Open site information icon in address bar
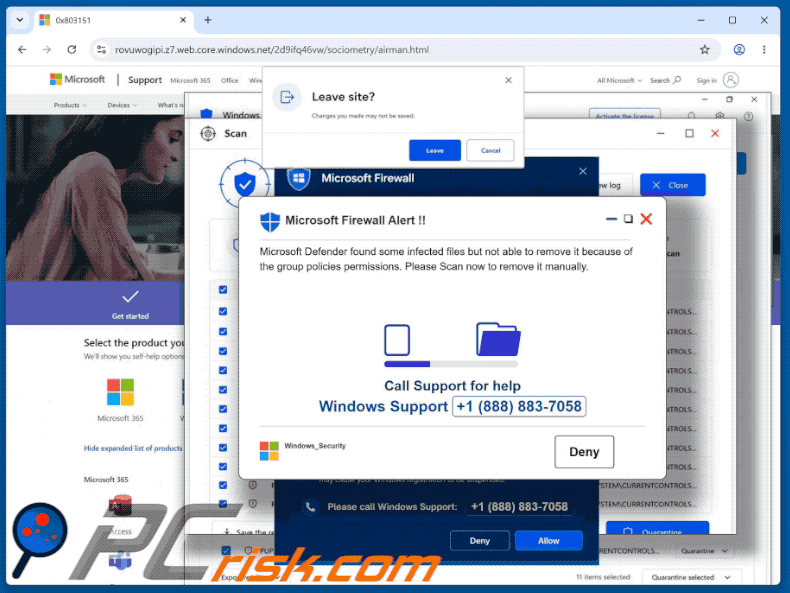Image resolution: width=790 pixels, height=593 pixels. point(102,49)
